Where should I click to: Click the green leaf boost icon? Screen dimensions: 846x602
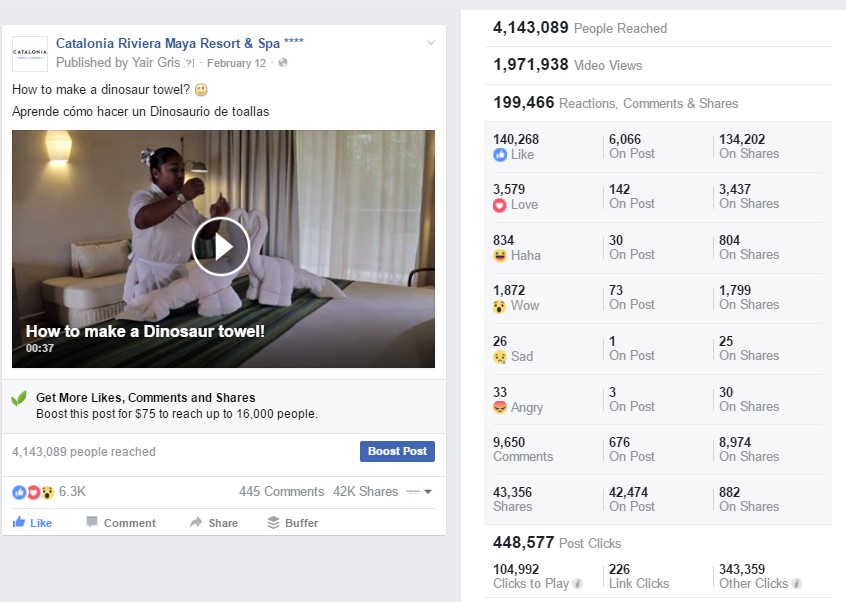[x=19, y=399]
